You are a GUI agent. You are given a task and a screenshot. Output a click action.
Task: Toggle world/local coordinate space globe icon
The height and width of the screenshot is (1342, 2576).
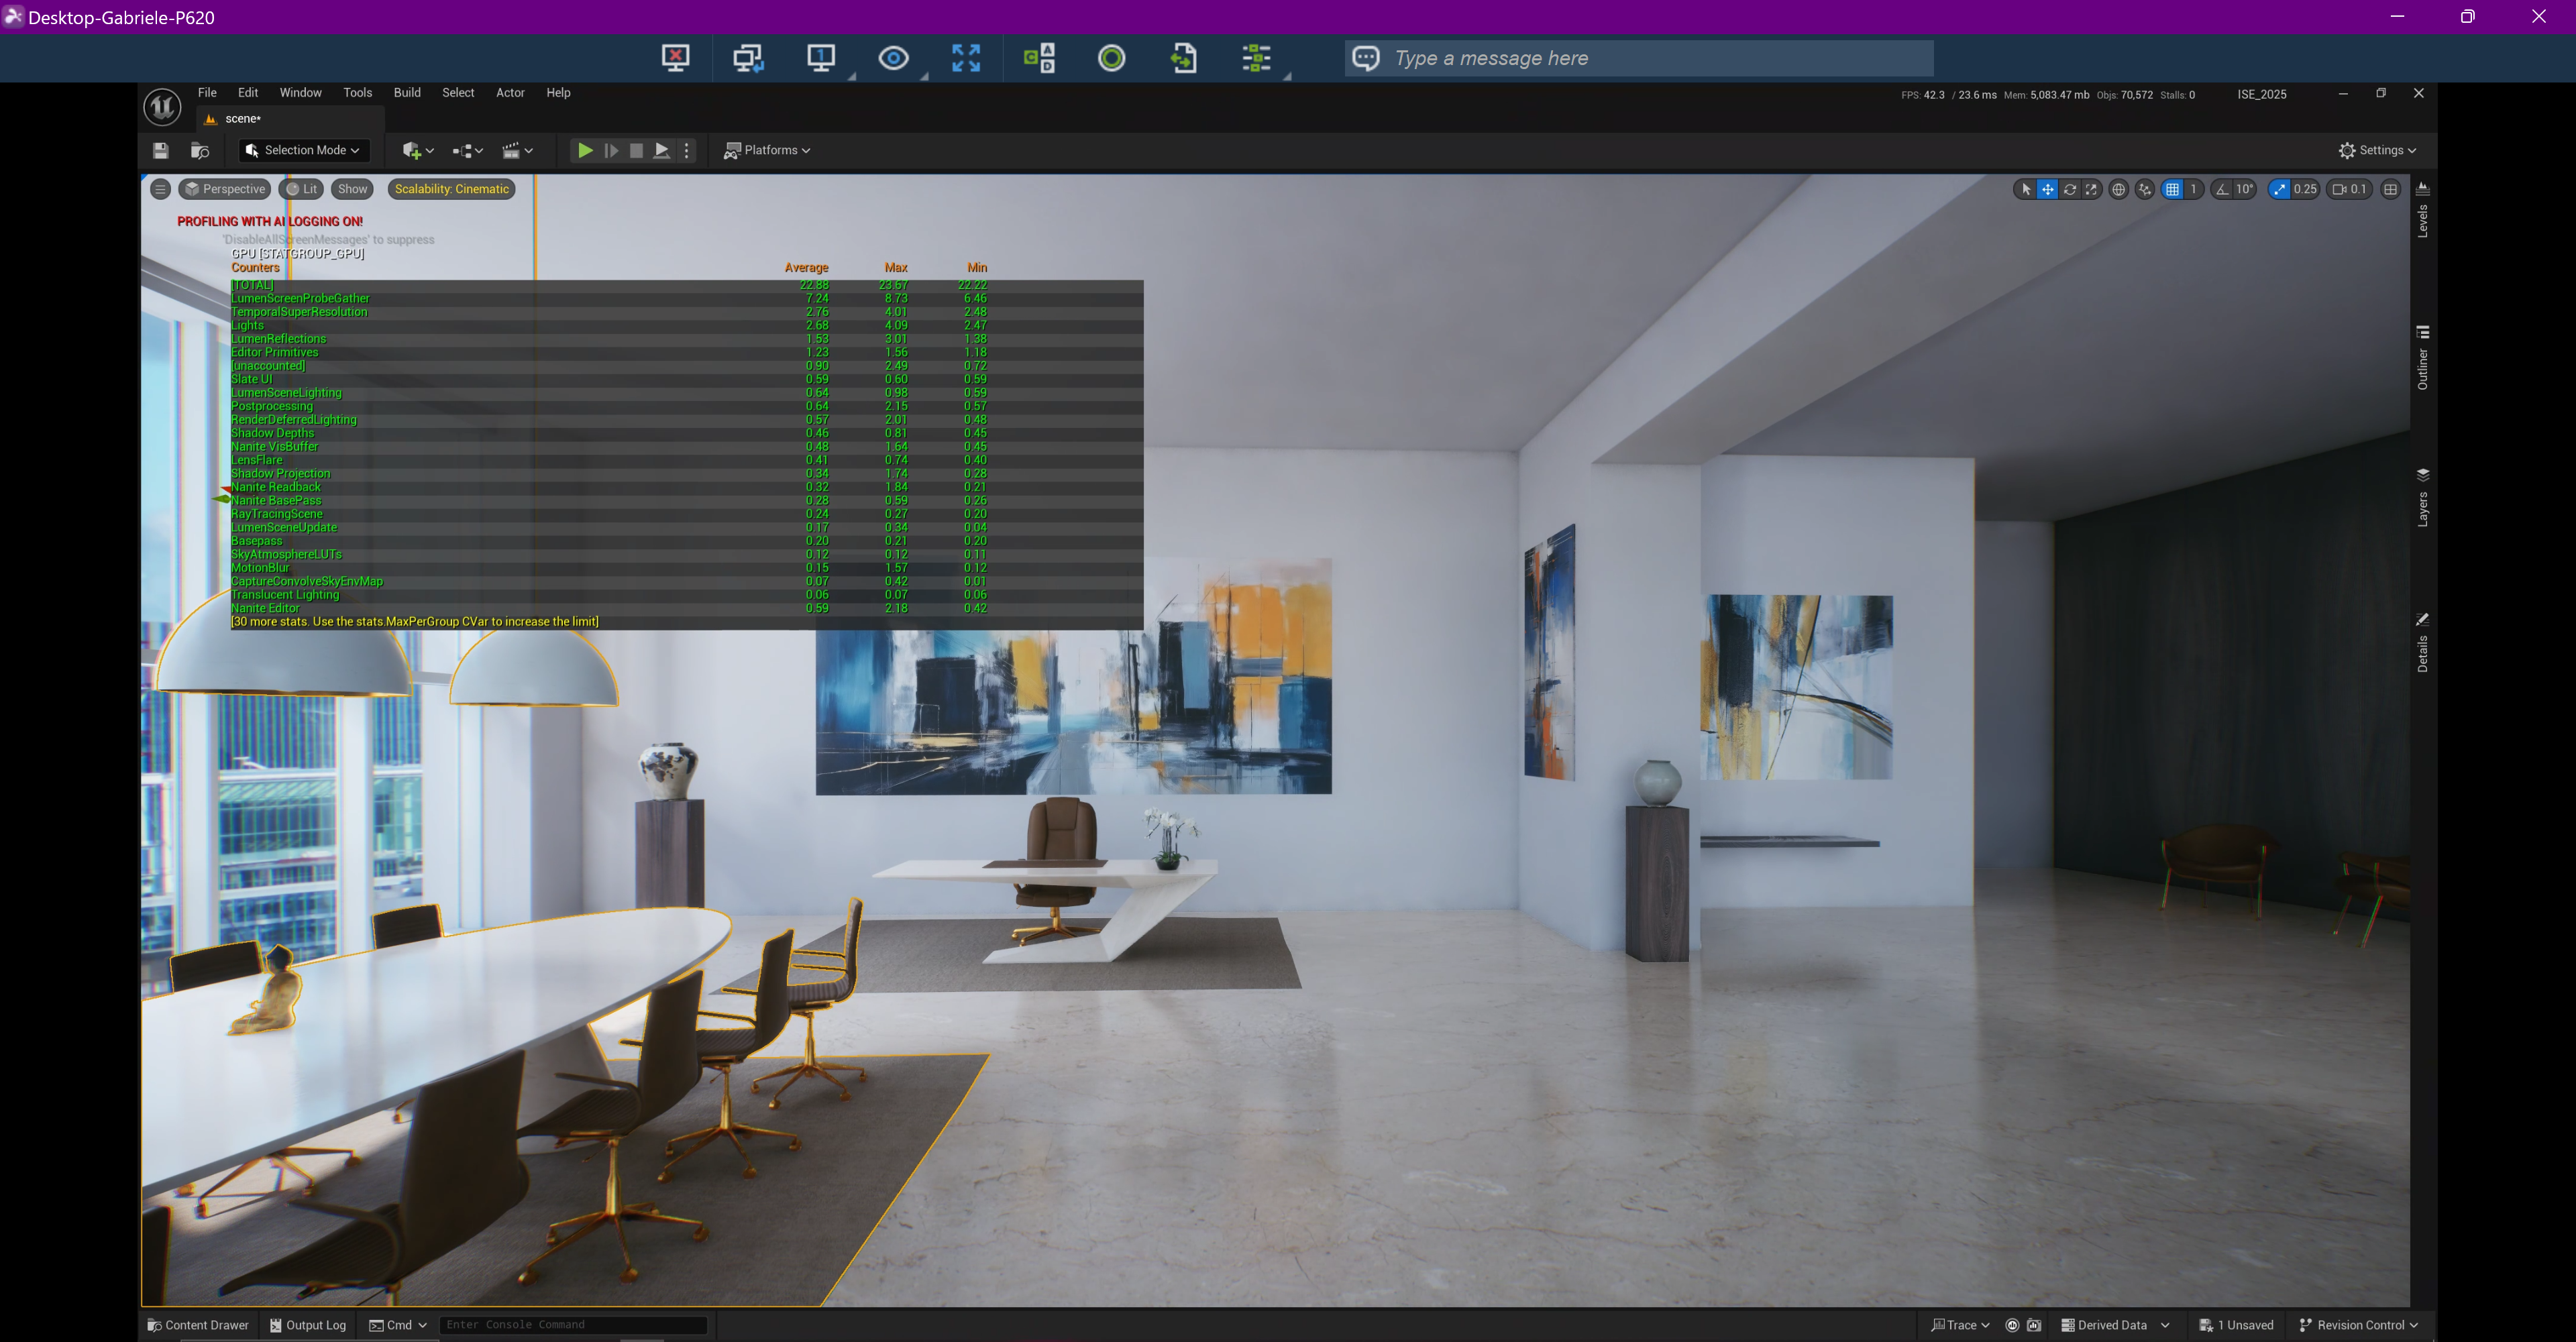2118,189
